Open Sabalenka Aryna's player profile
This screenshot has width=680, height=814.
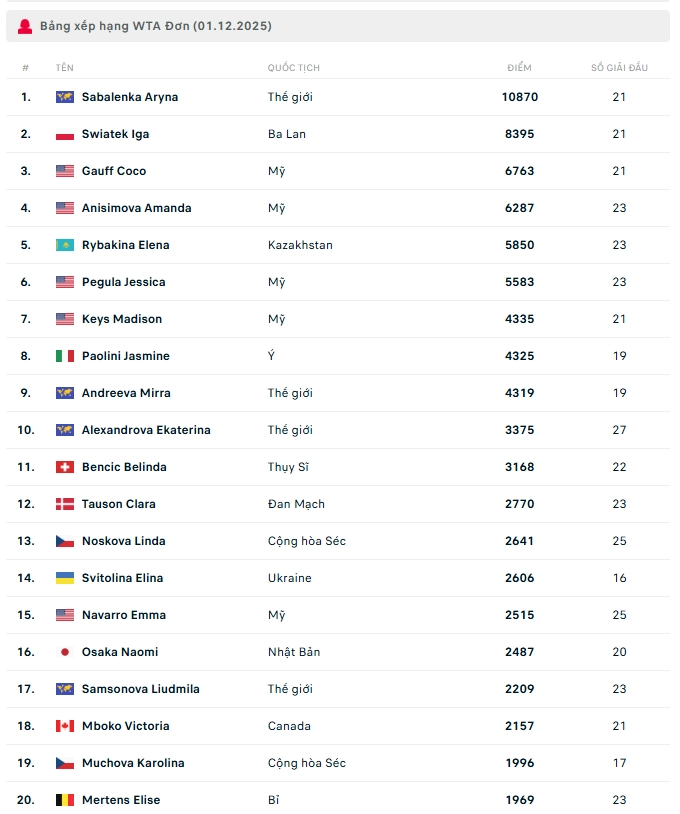[x=130, y=97]
